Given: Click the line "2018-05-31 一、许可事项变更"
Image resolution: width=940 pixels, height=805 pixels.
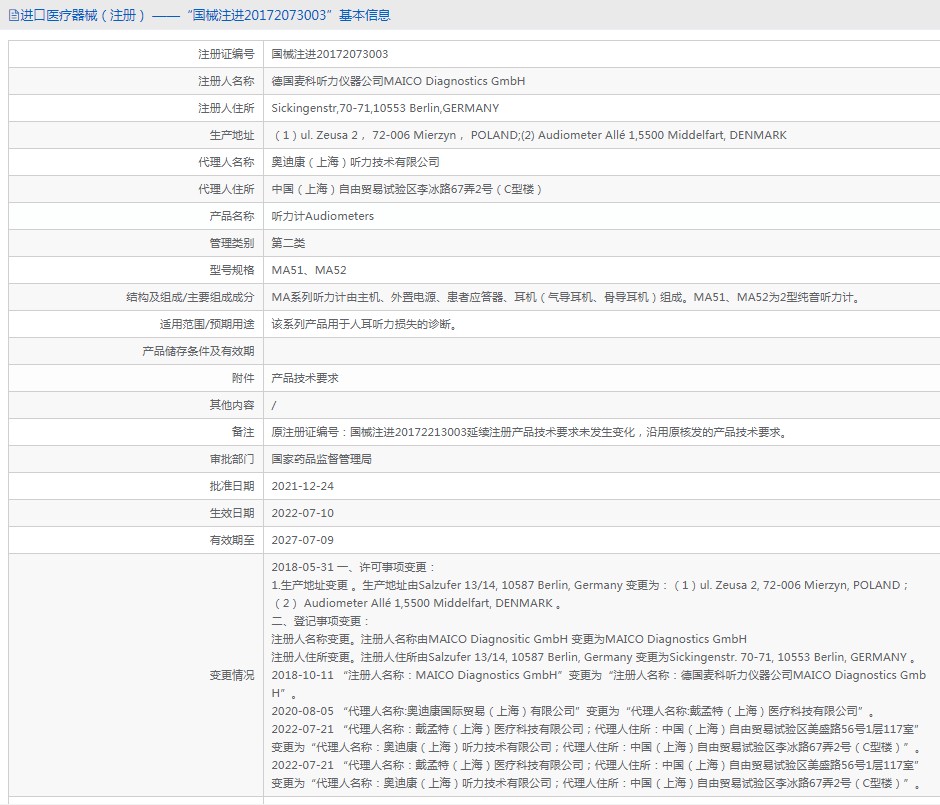Looking at the screenshot, I should pyautogui.click(x=354, y=567).
